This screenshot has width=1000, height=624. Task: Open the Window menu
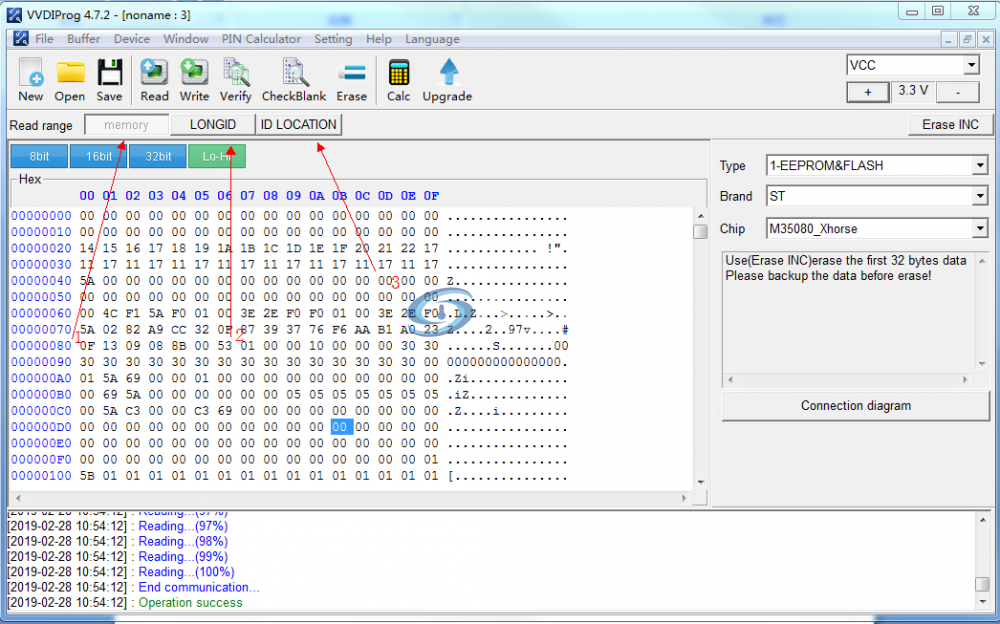(x=186, y=39)
